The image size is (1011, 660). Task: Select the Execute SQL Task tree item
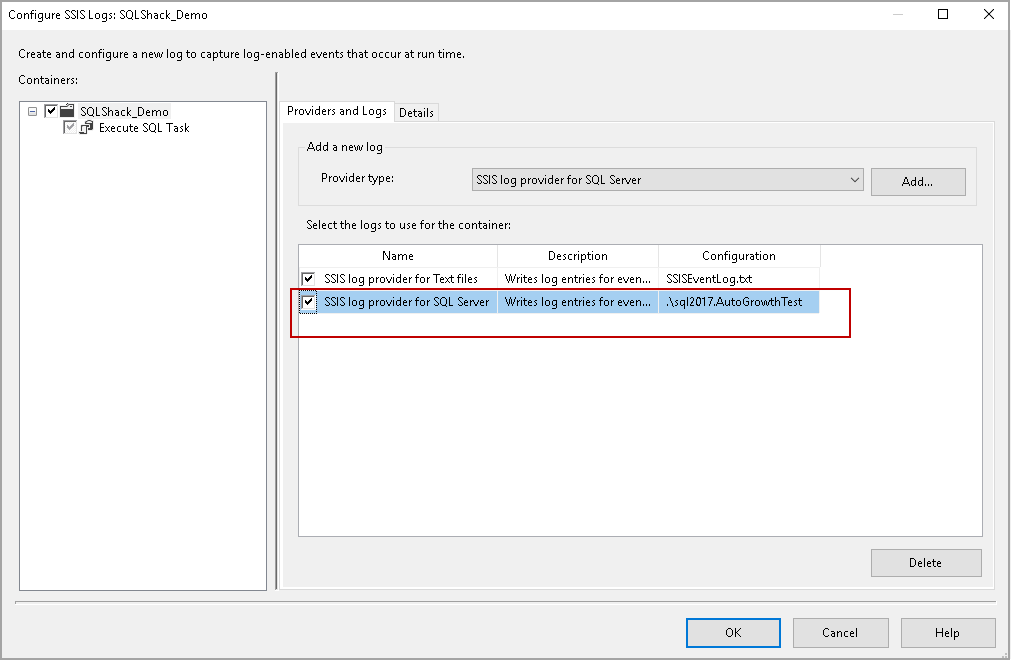144,128
